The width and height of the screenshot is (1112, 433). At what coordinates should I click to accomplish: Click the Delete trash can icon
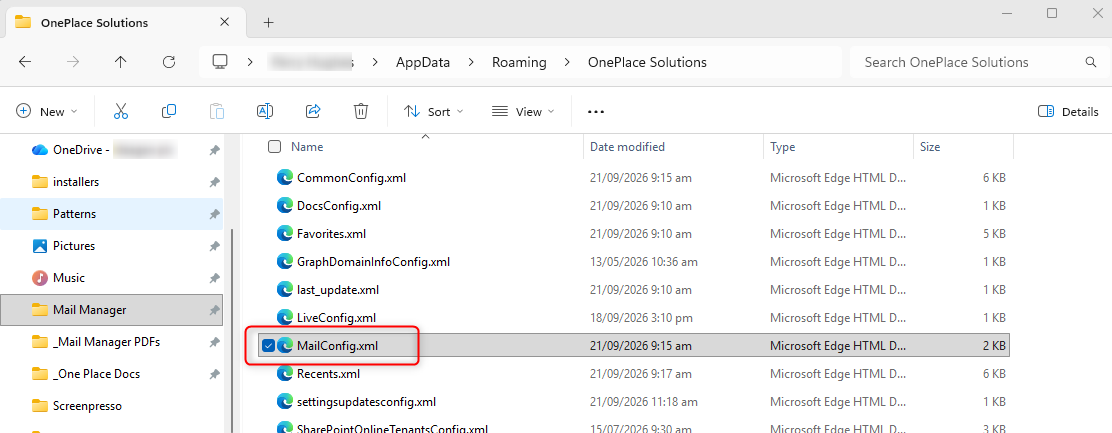pos(361,111)
